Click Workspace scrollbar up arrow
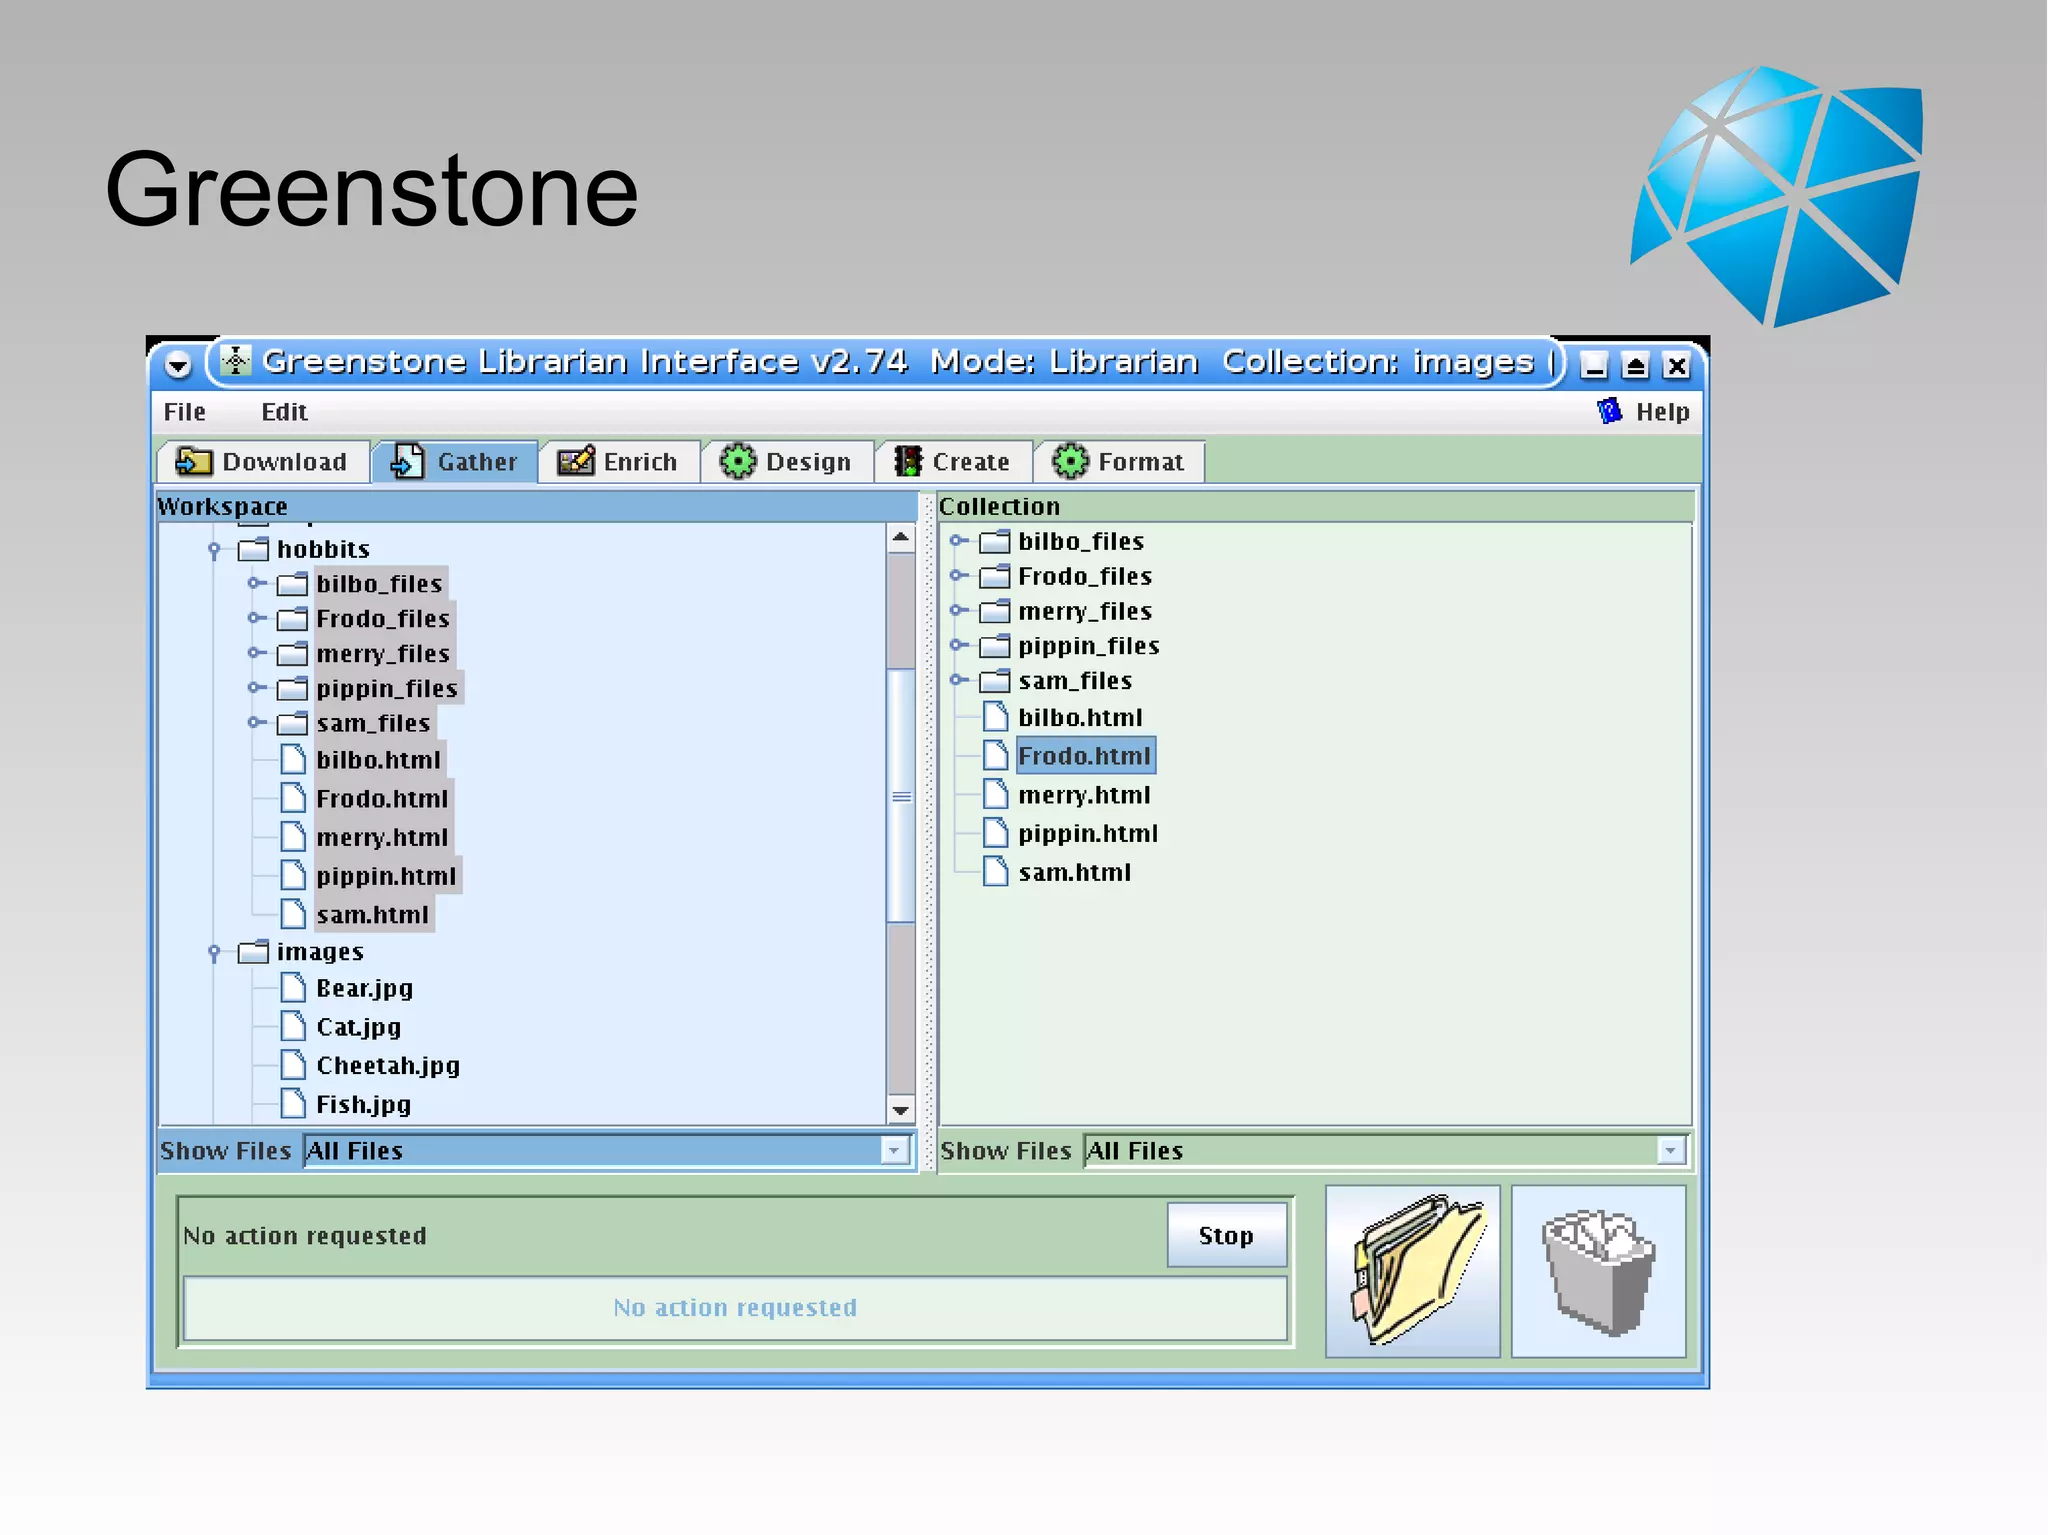The height and width of the screenshot is (1535, 2048). (x=901, y=538)
